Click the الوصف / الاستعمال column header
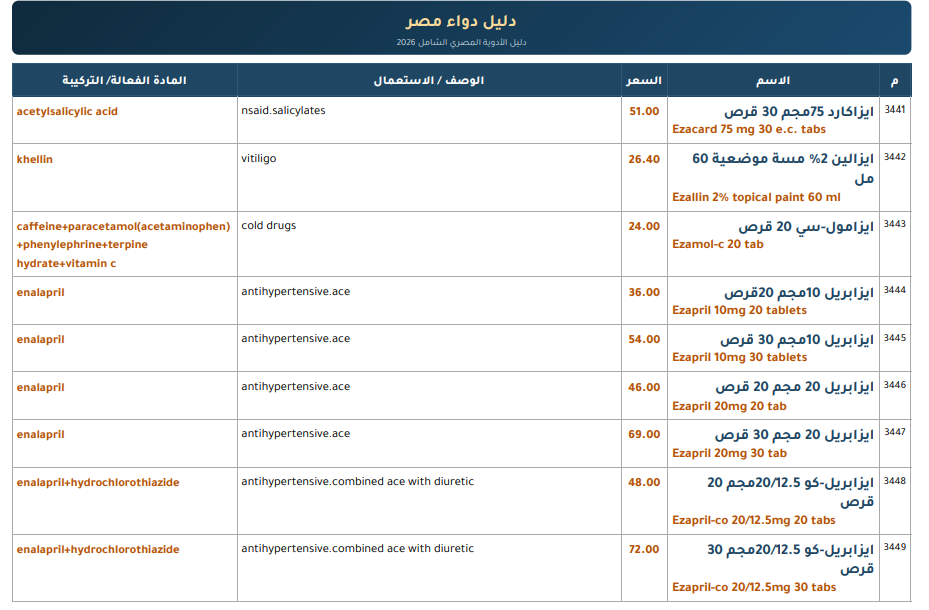929x610 pixels. [x=429, y=81]
